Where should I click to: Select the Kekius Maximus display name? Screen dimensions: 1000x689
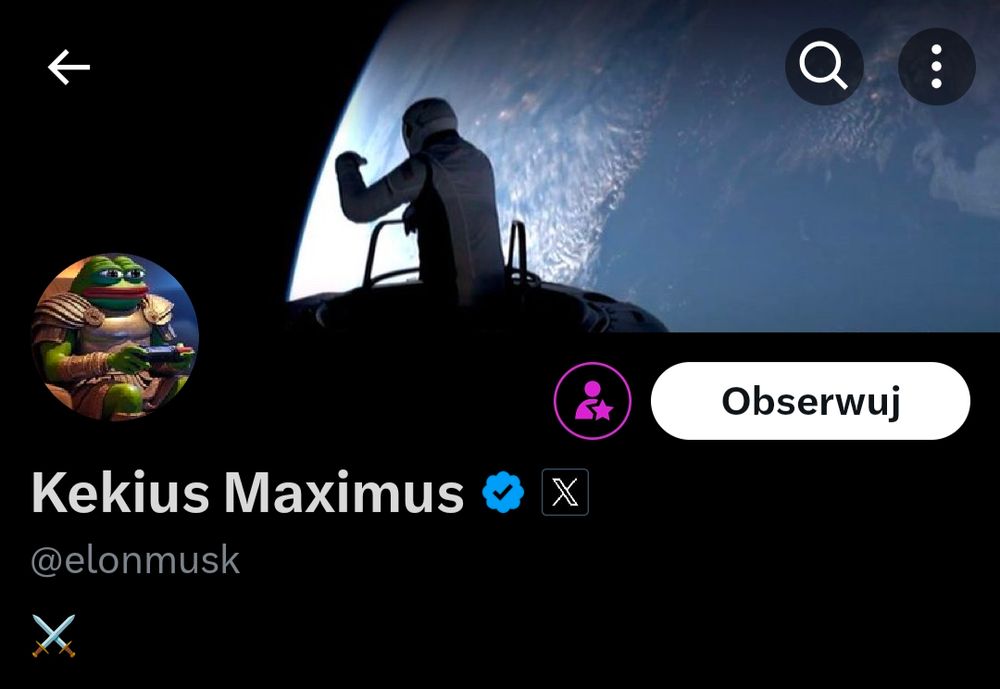[247, 493]
